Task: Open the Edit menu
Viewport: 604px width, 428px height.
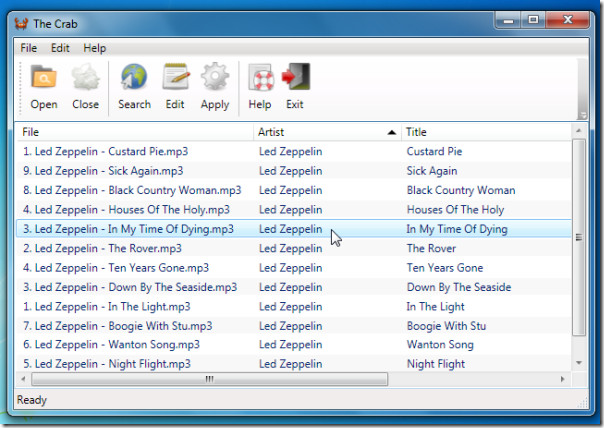Action: pyautogui.click(x=60, y=48)
